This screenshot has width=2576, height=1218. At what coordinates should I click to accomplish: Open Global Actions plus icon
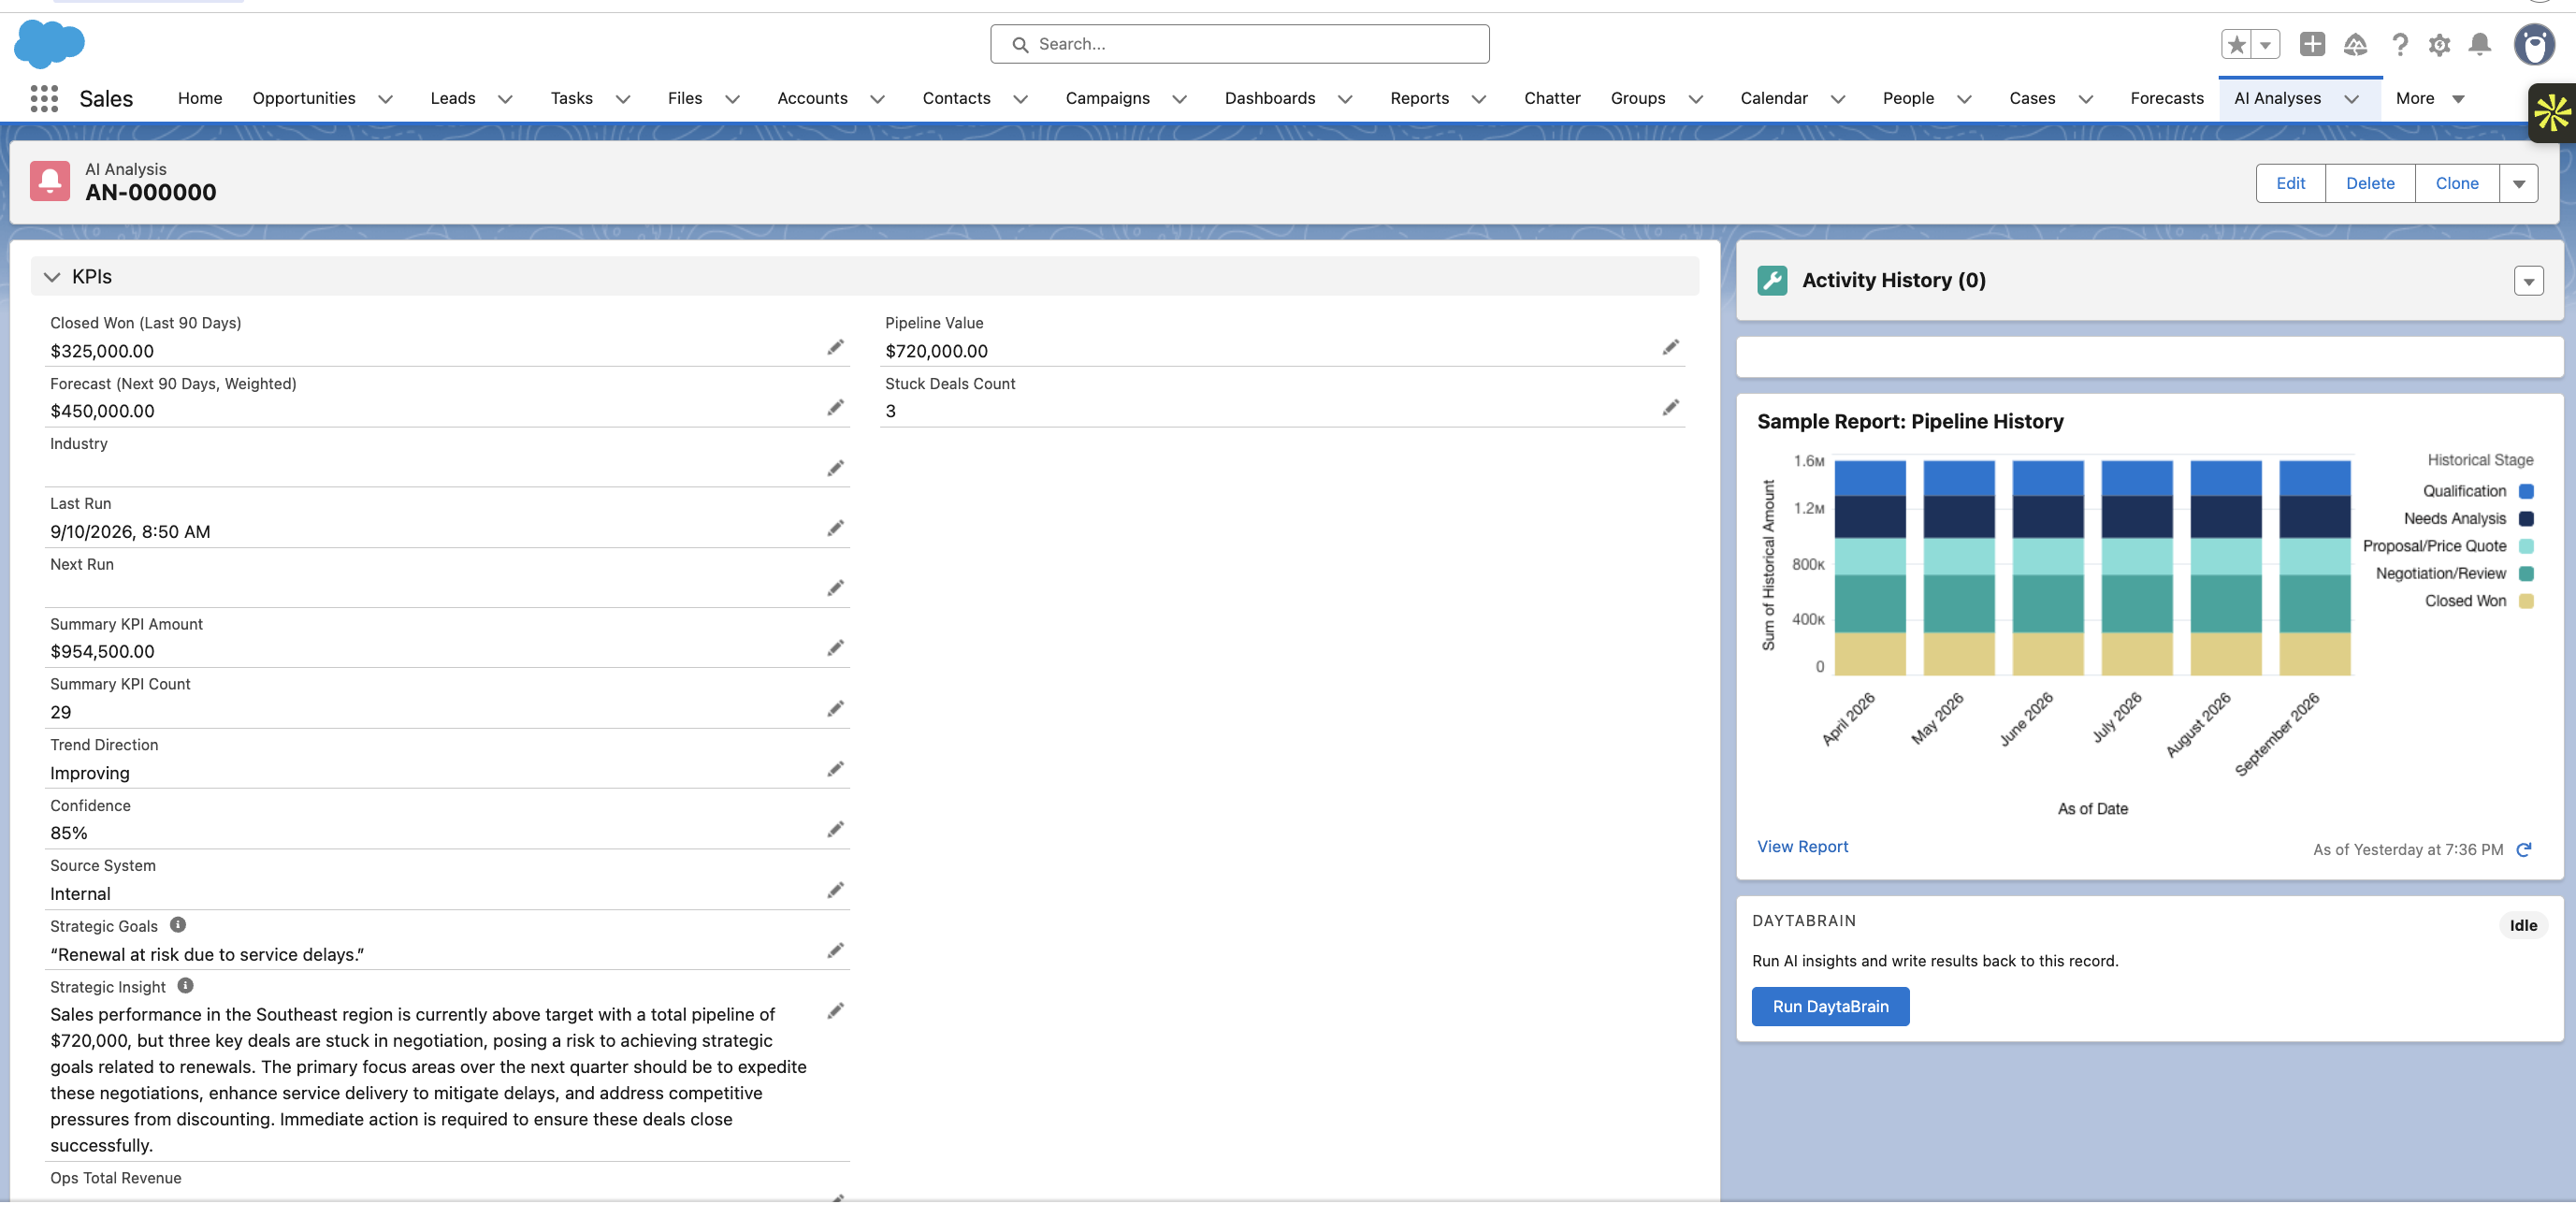(x=2312, y=44)
